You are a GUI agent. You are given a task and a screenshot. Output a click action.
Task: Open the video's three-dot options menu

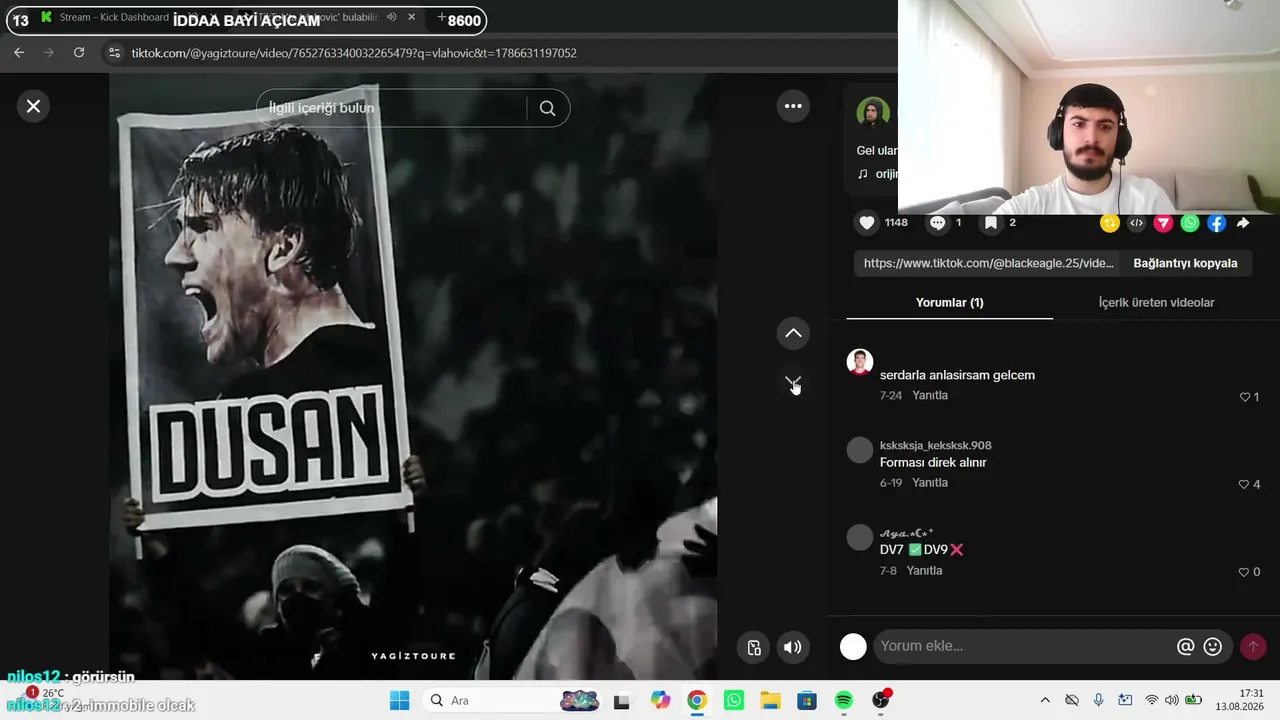[x=793, y=106]
